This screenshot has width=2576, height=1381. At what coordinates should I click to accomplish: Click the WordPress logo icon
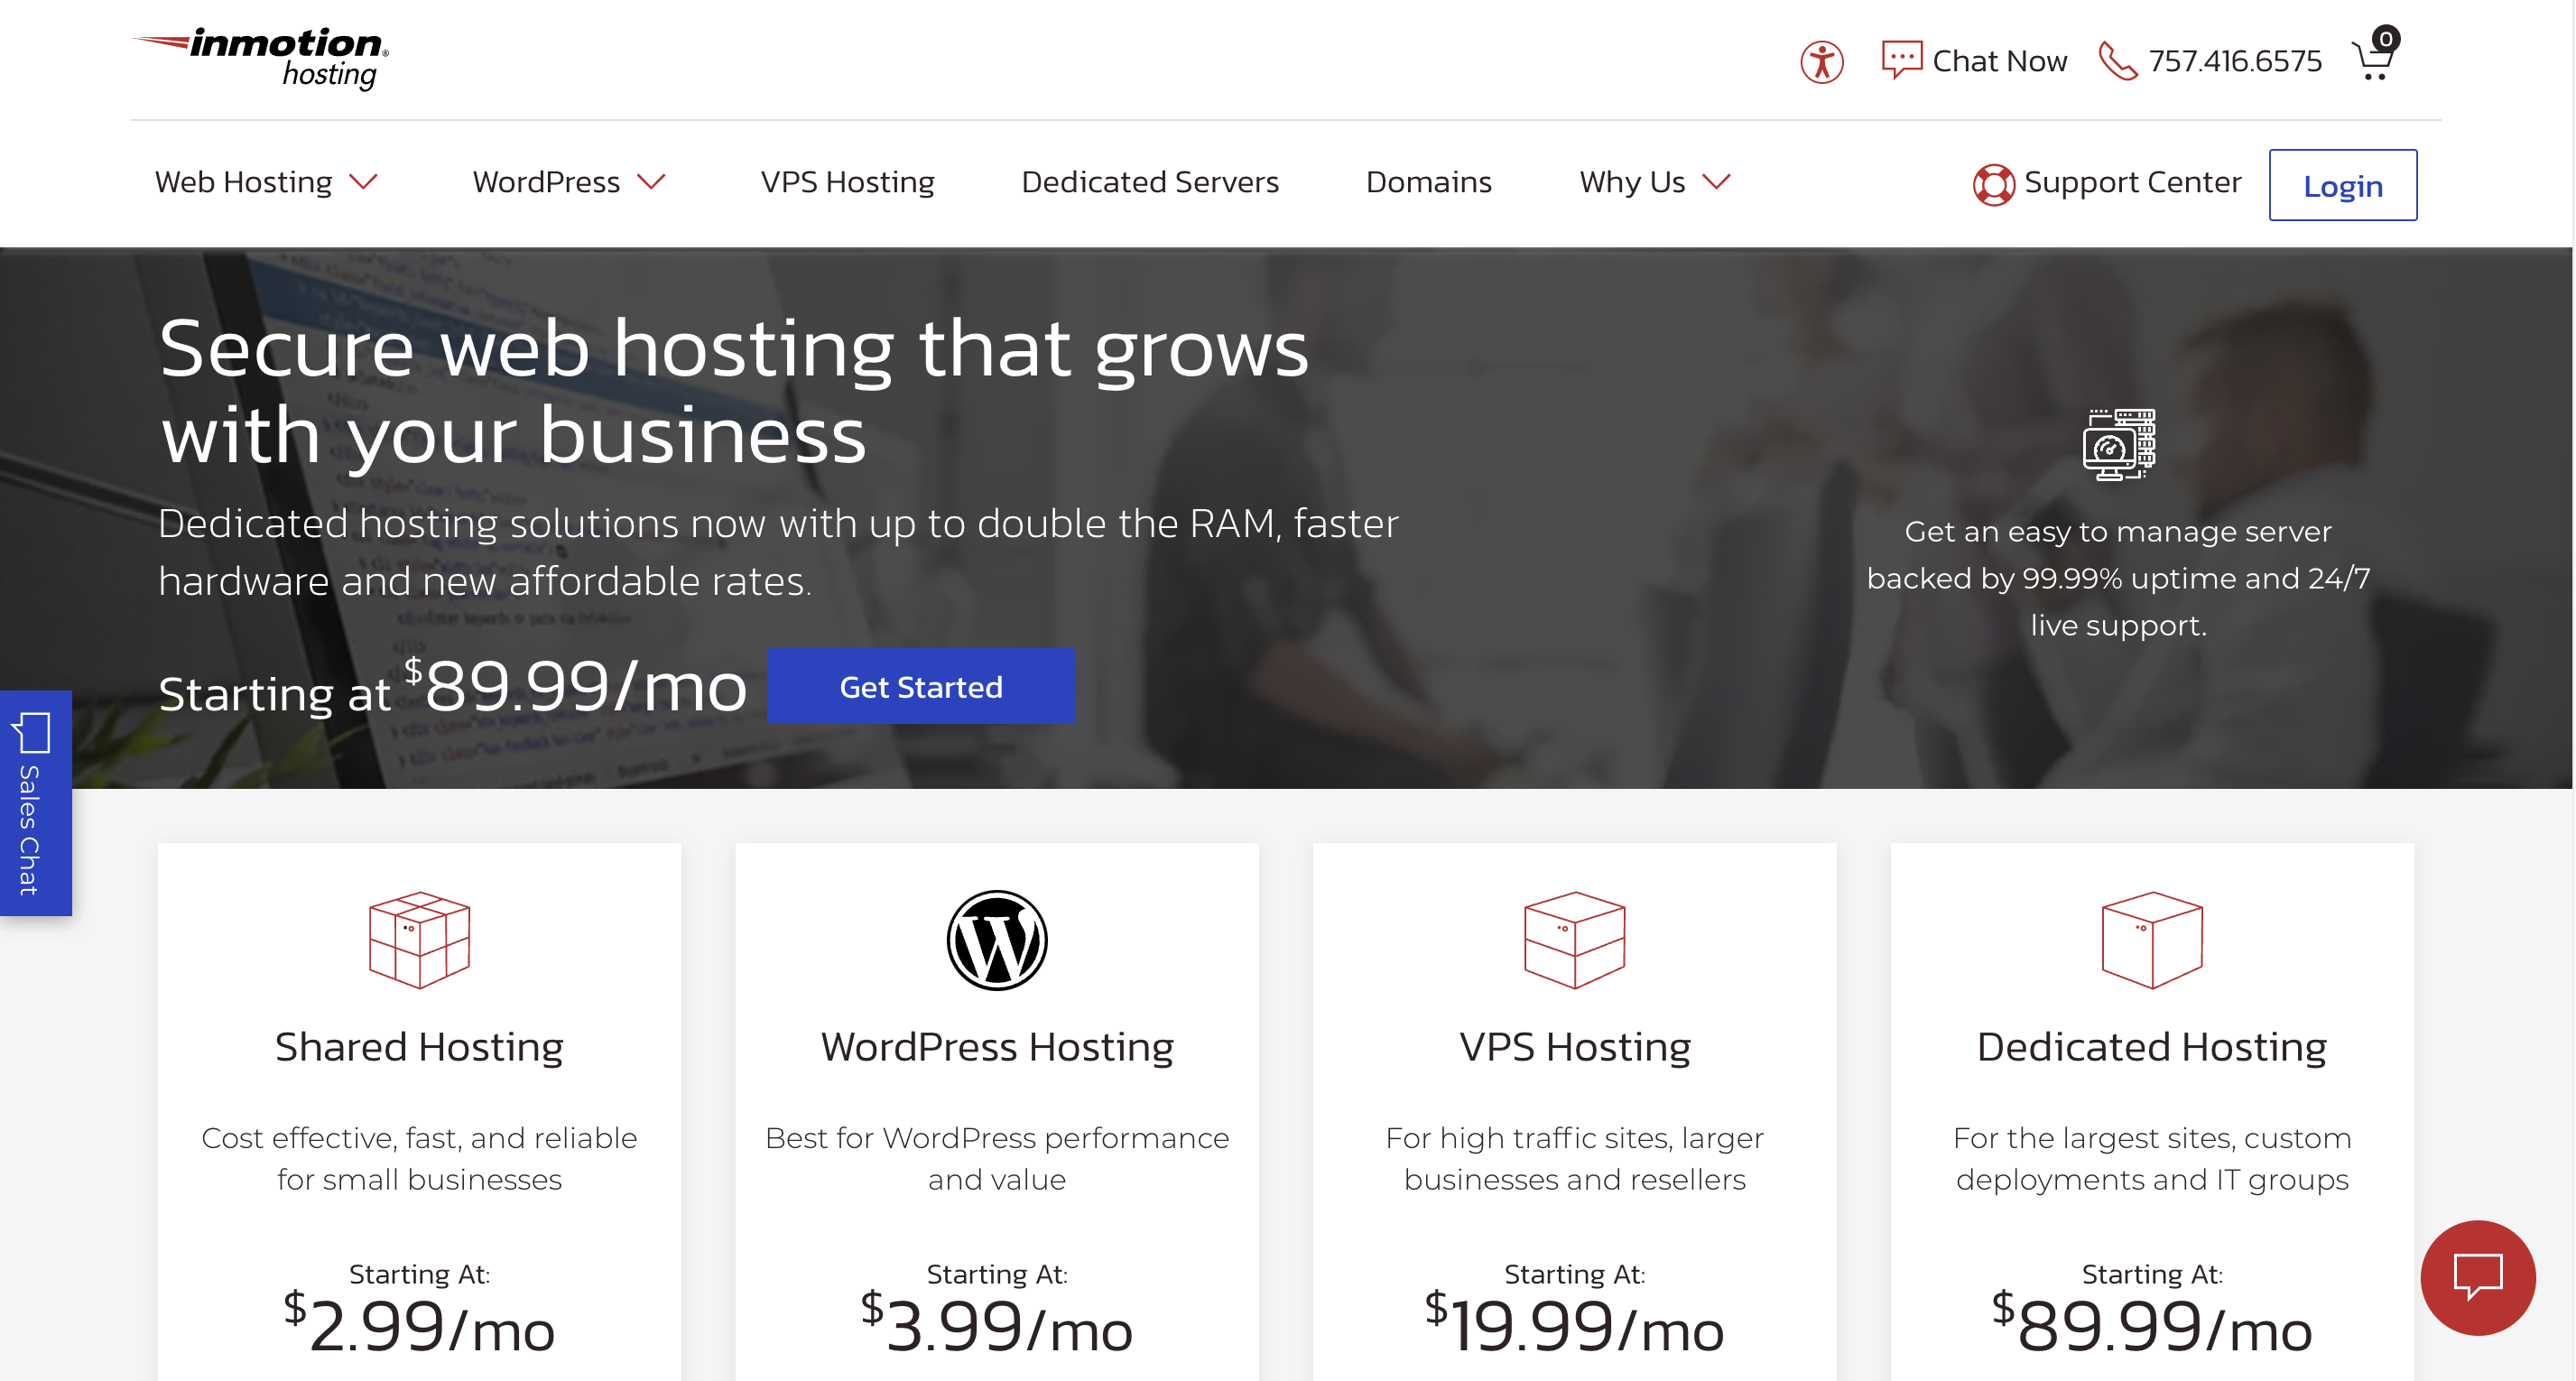[996, 940]
